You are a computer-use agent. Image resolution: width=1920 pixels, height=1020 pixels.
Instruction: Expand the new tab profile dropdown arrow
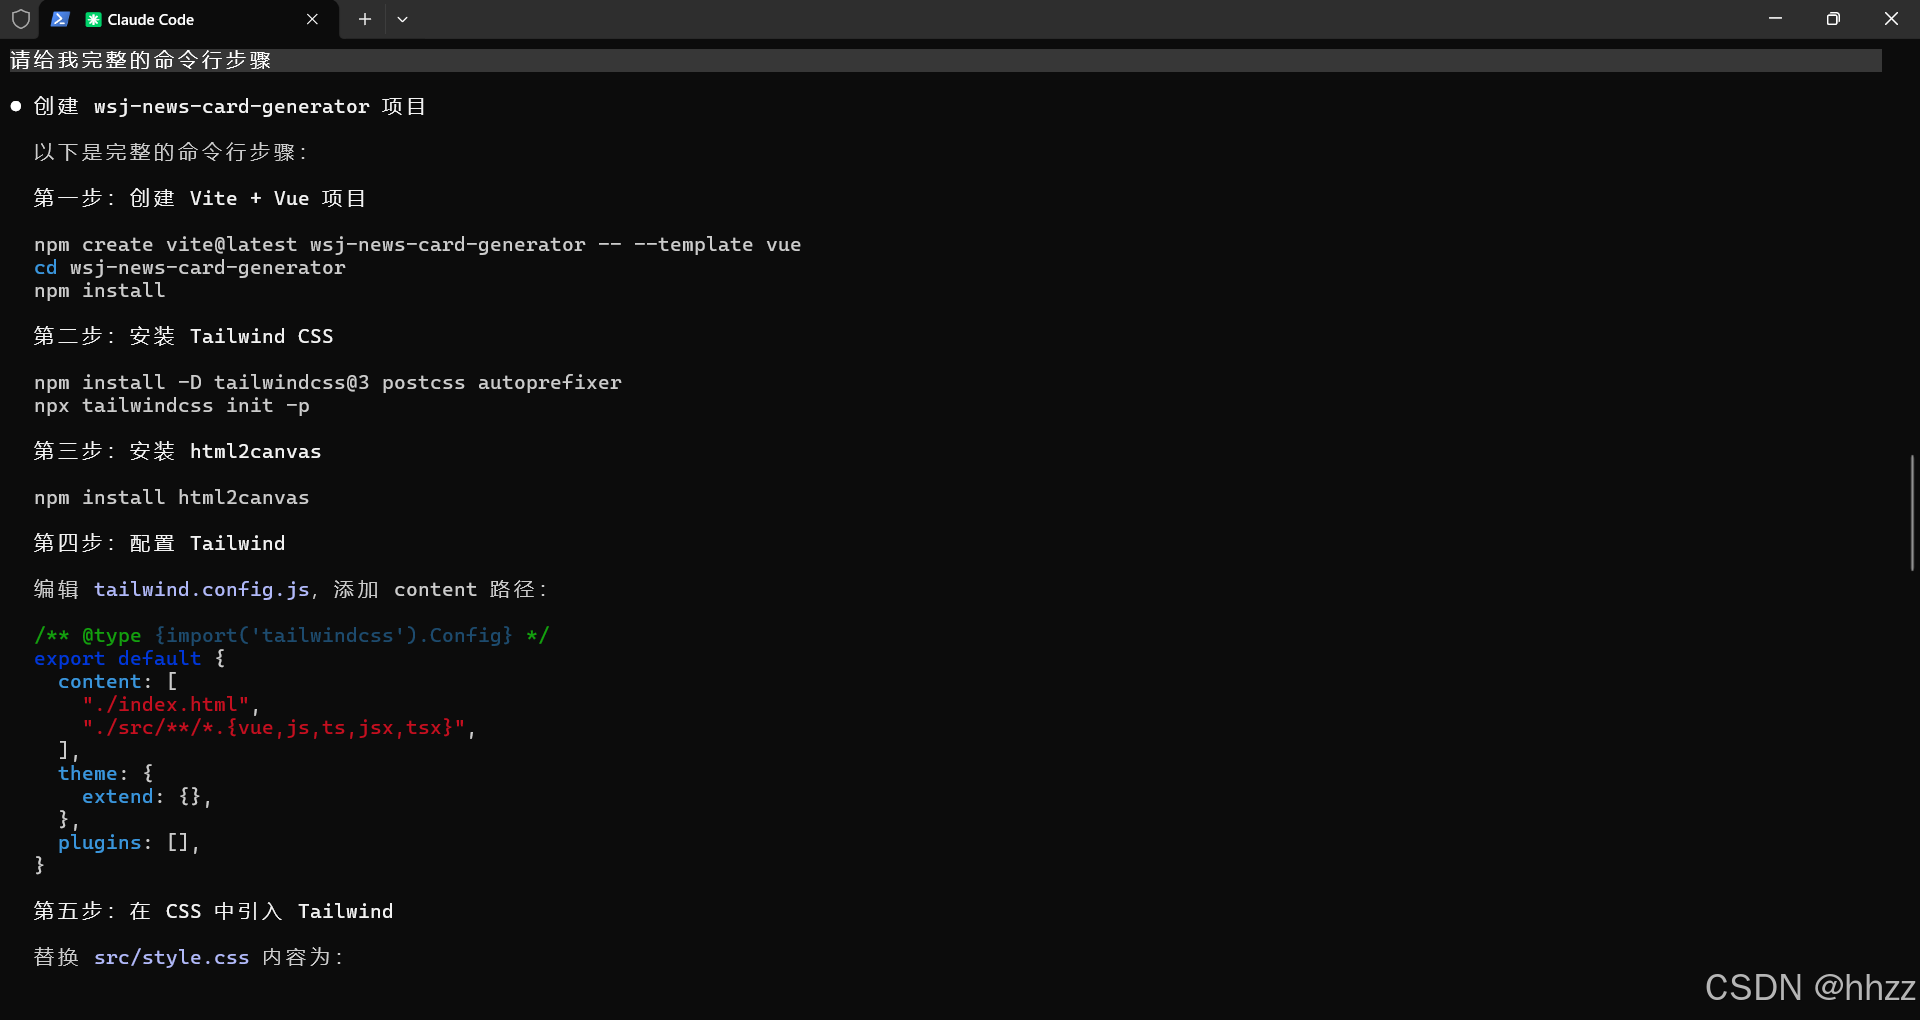(402, 19)
